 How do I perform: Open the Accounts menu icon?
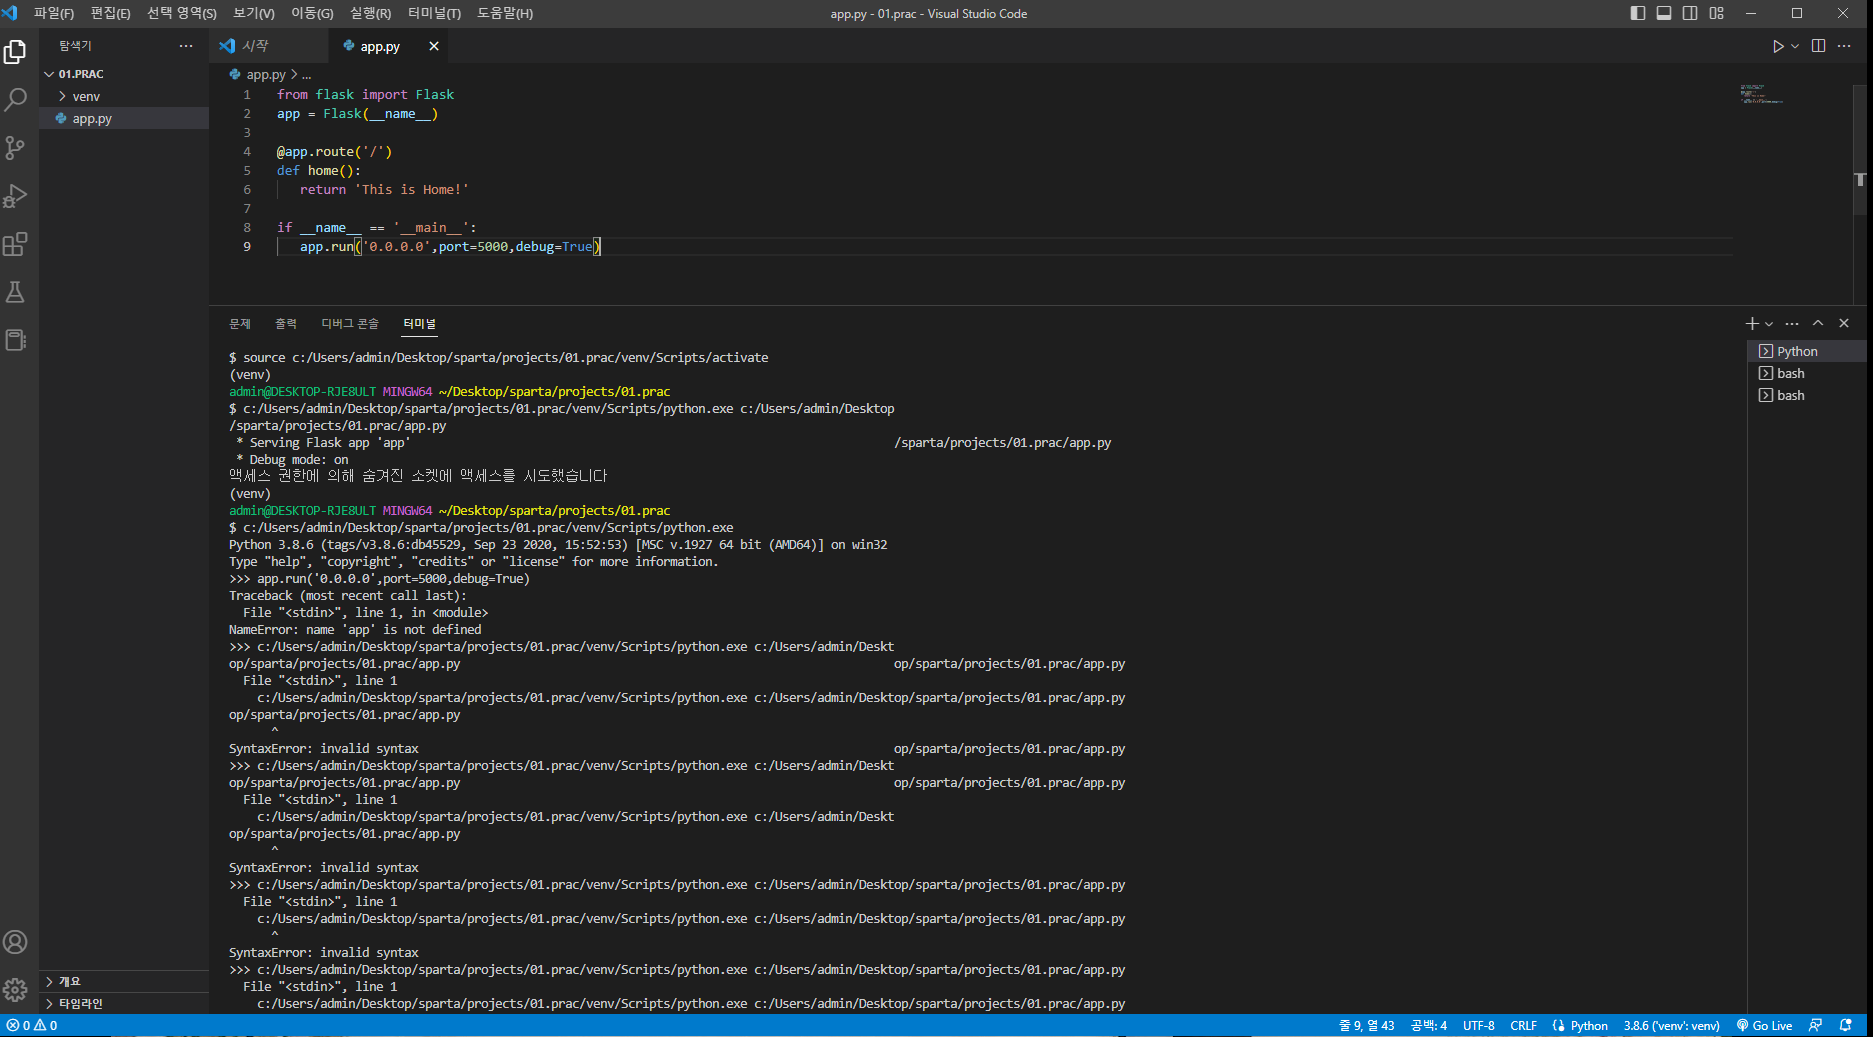(x=15, y=942)
